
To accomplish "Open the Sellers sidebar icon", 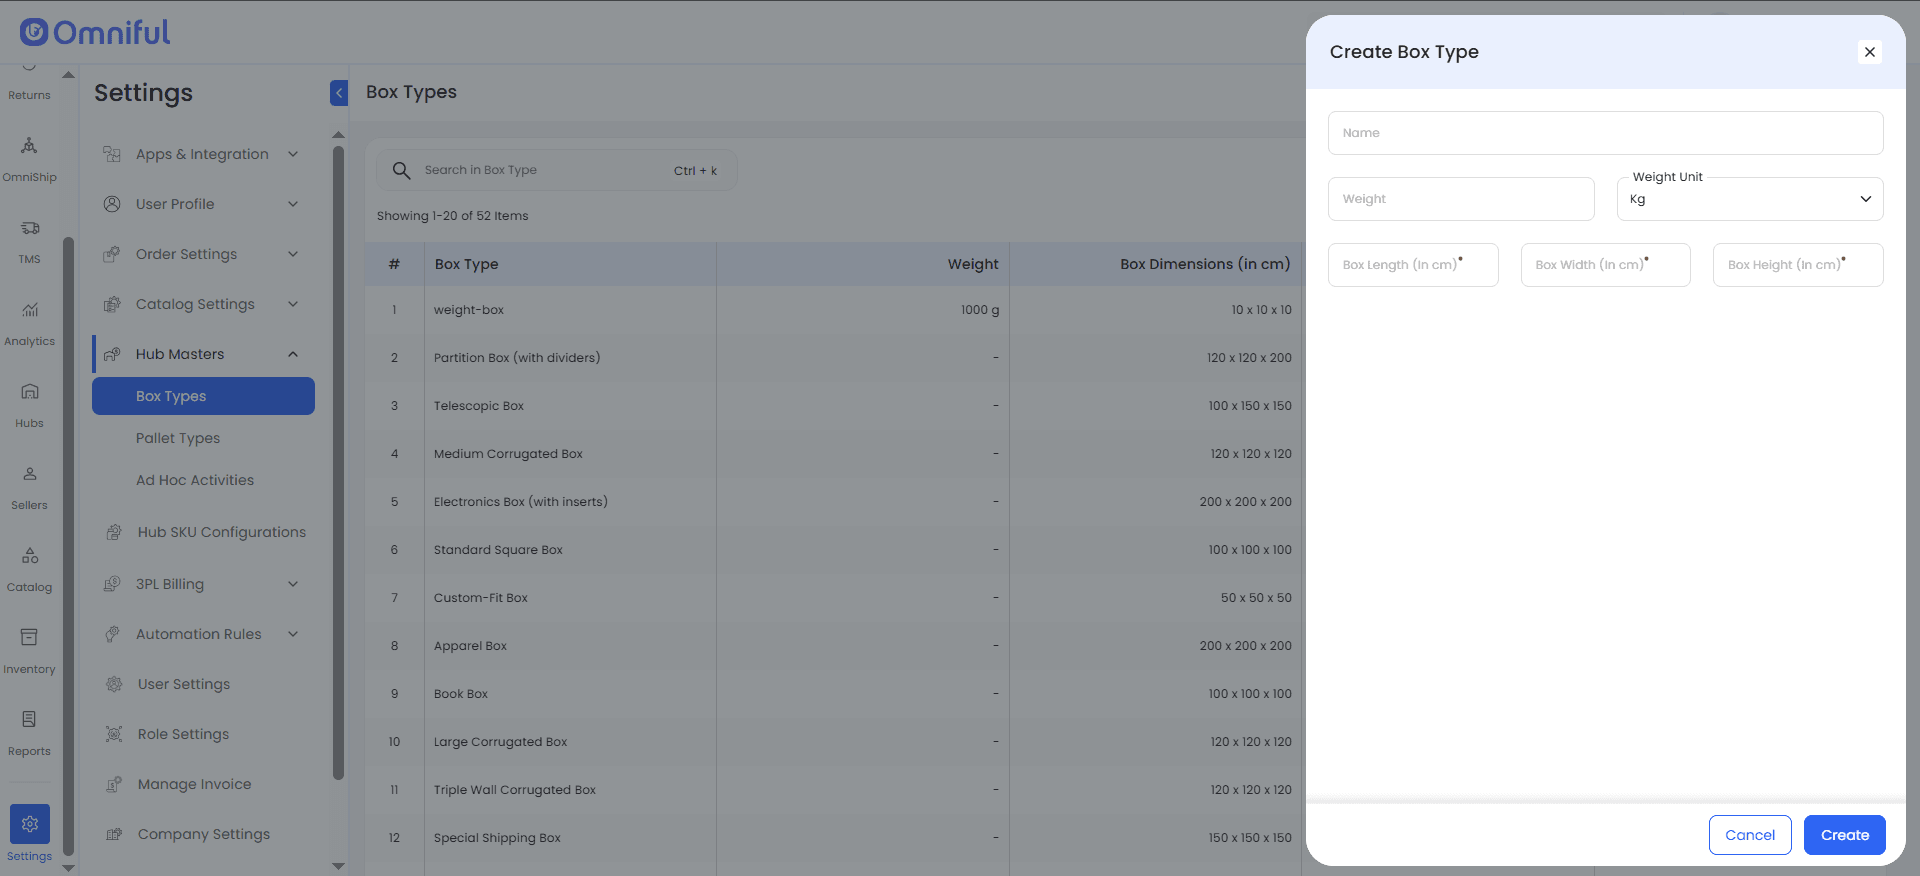I will (x=29, y=475).
